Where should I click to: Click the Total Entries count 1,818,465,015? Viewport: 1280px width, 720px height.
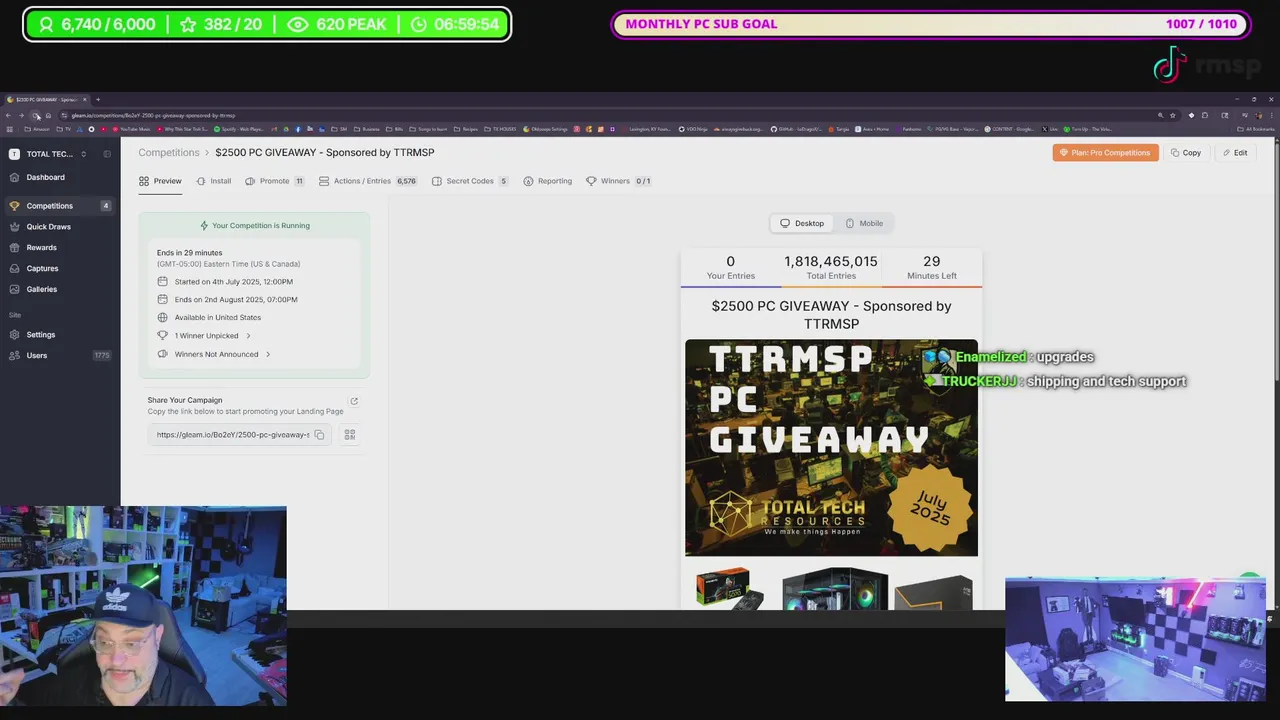click(x=831, y=261)
